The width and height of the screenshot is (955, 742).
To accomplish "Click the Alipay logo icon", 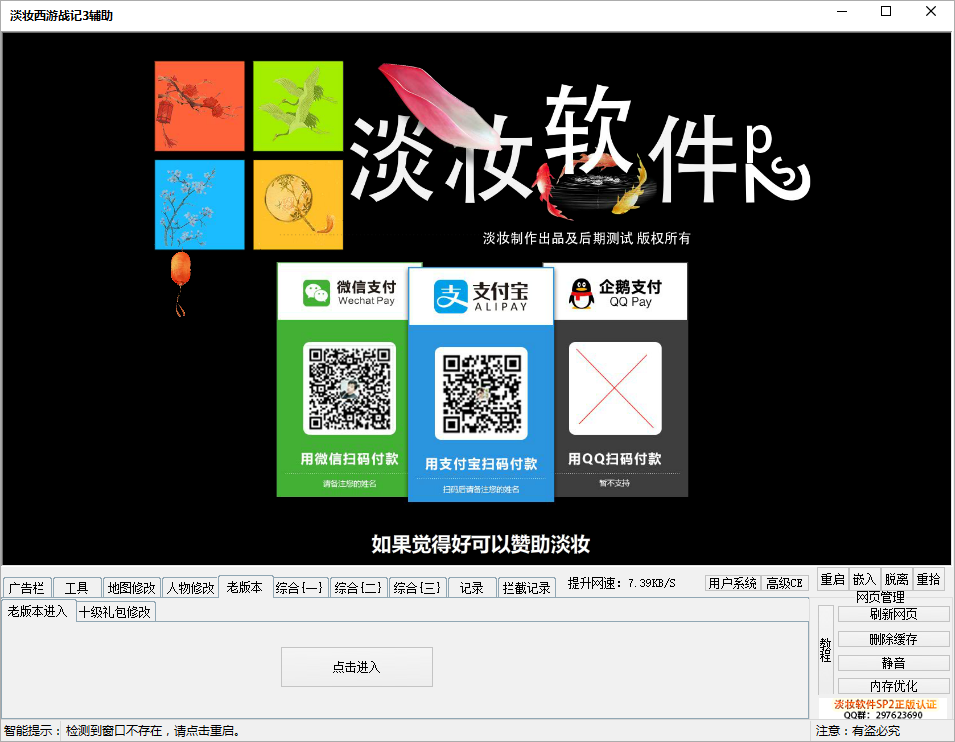I will point(451,297).
